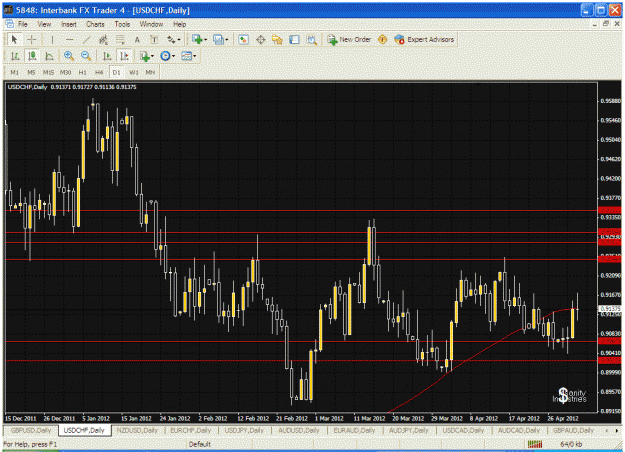
Task: Draw a vertical line on the chart
Action: click(52, 39)
